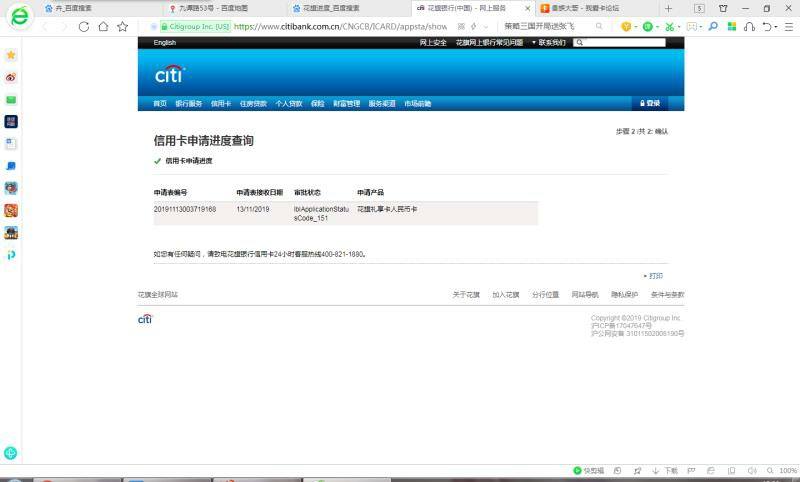Open the 网上安全 link
This screenshot has width=800, height=482.
[433, 43]
